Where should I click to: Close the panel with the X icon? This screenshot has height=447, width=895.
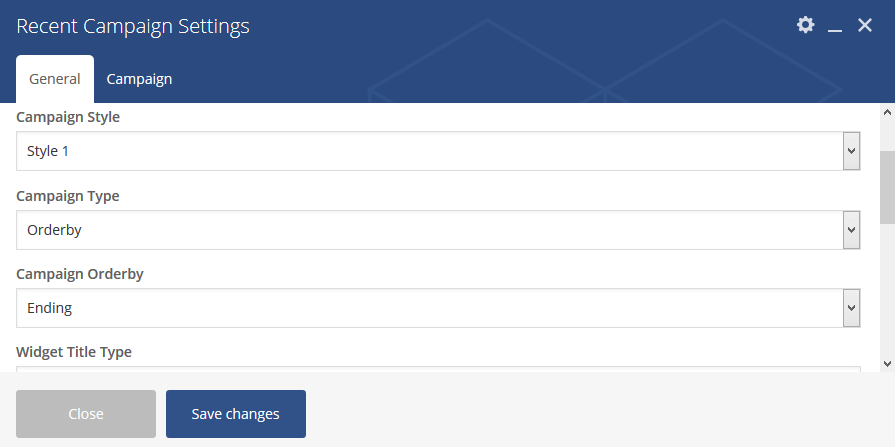coord(865,25)
